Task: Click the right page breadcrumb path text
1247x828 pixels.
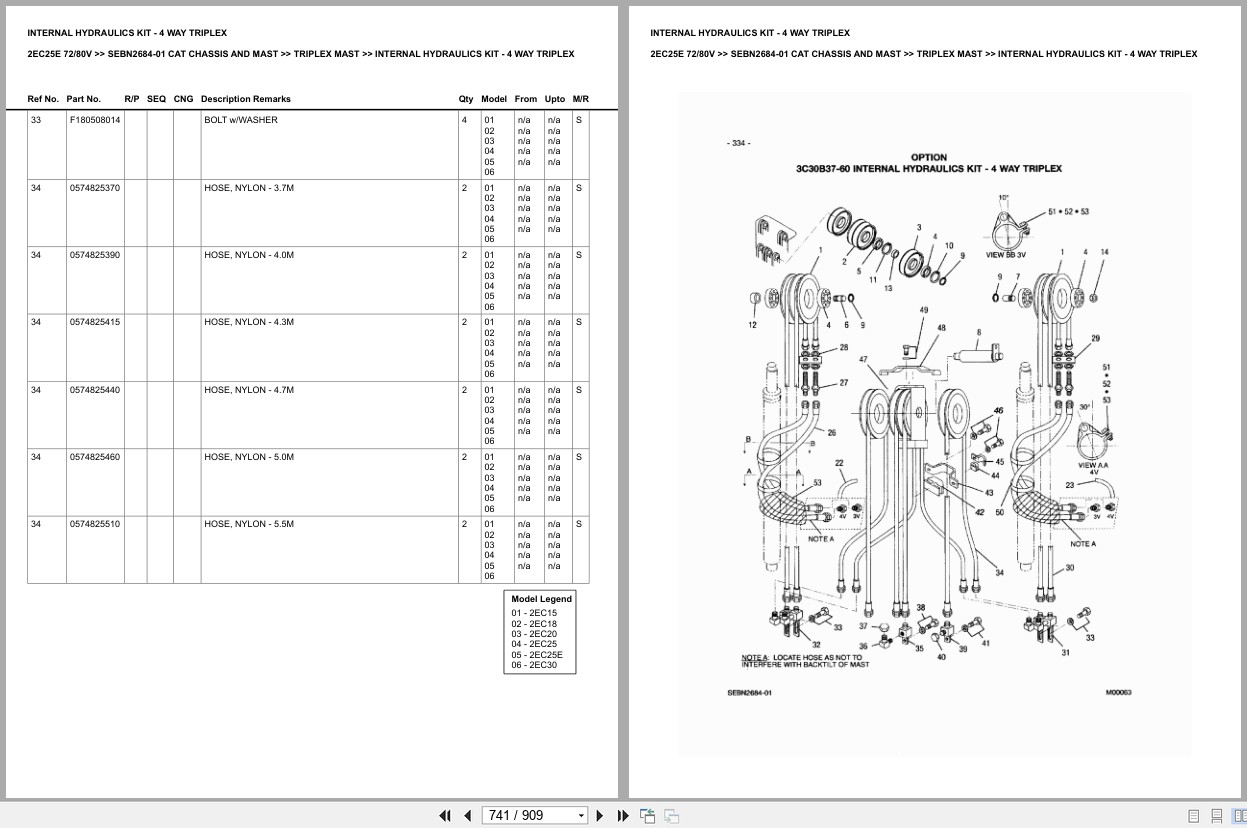Action: coord(923,54)
